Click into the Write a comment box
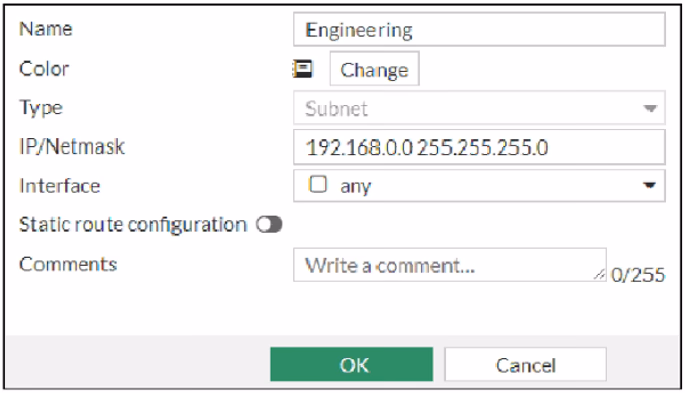The width and height of the screenshot is (685, 393). click(x=450, y=265)
